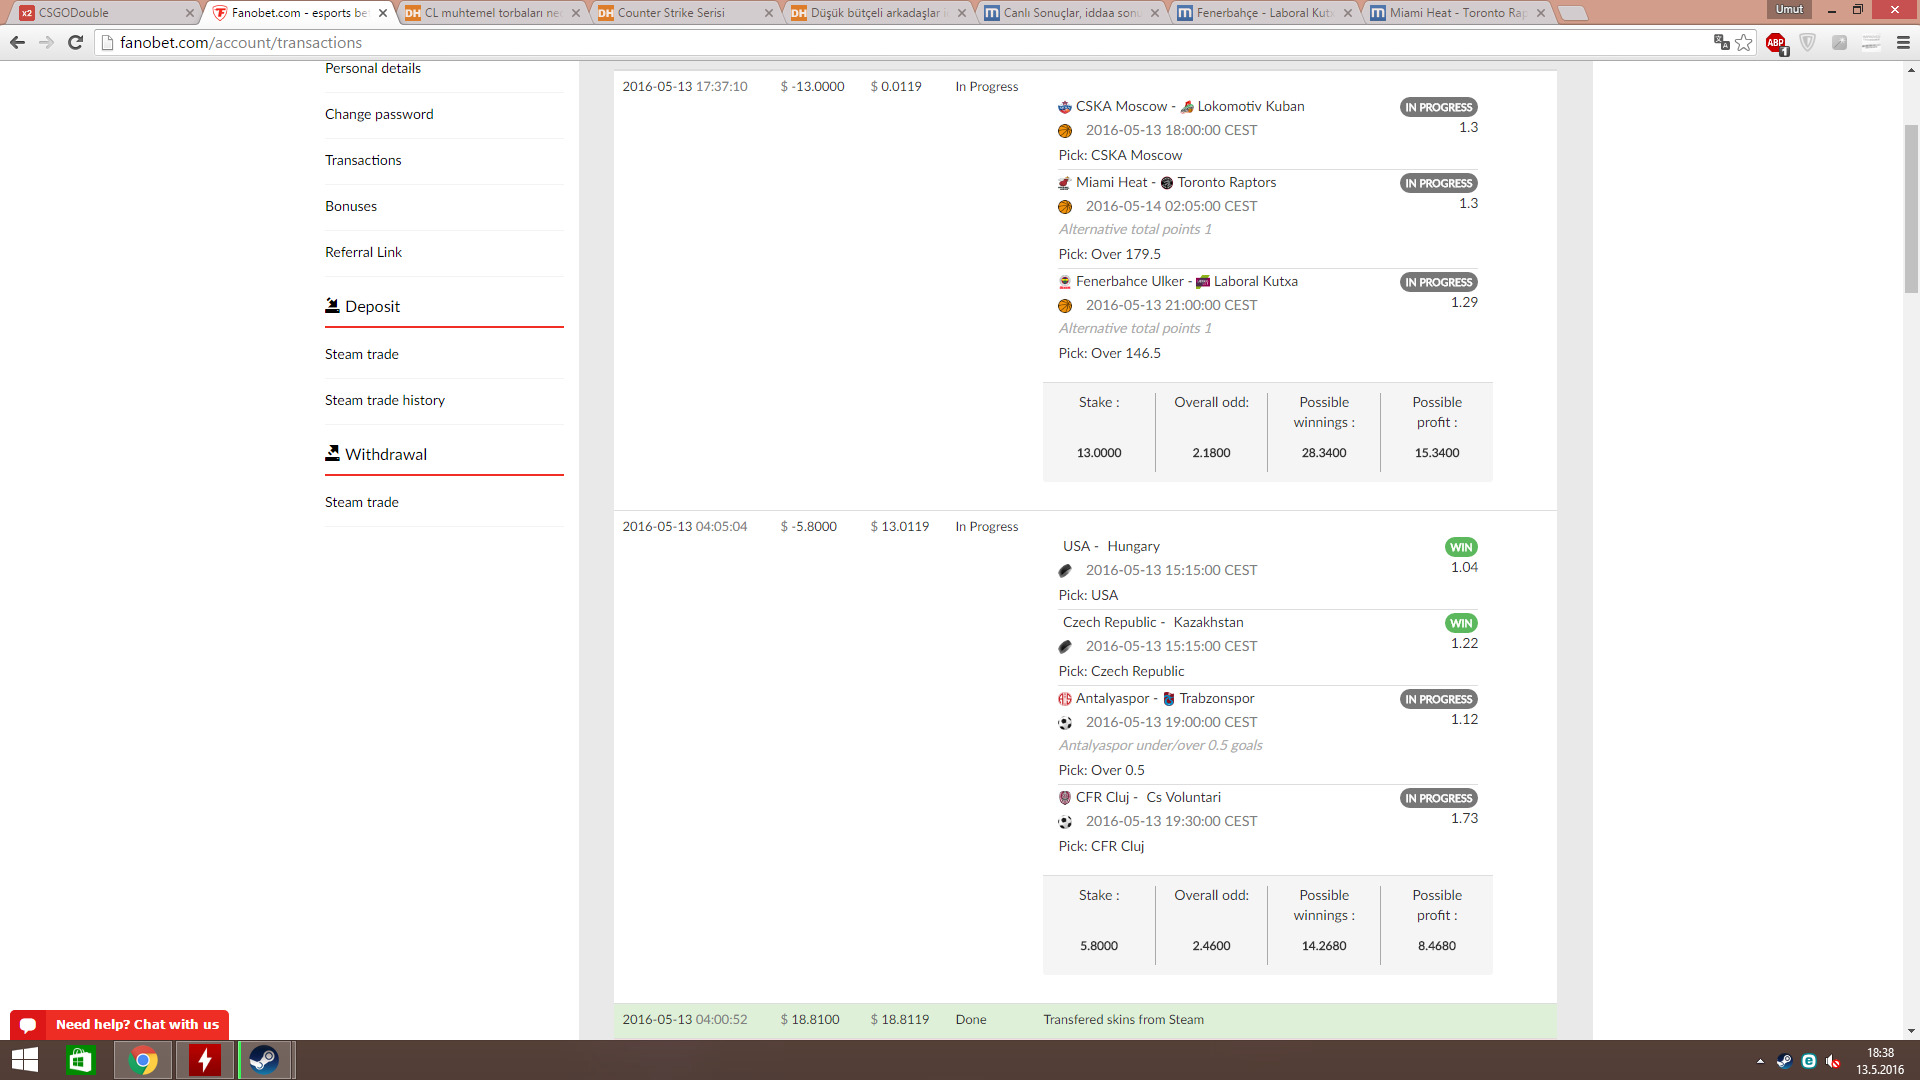Reload the page with the refresh icon
The height and width of the screenshot is (1080, 1920).
[x=75, y=42]
